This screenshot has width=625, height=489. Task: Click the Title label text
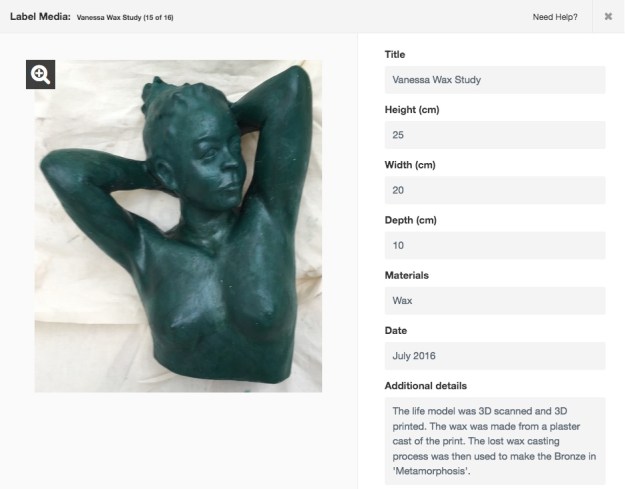395,55
